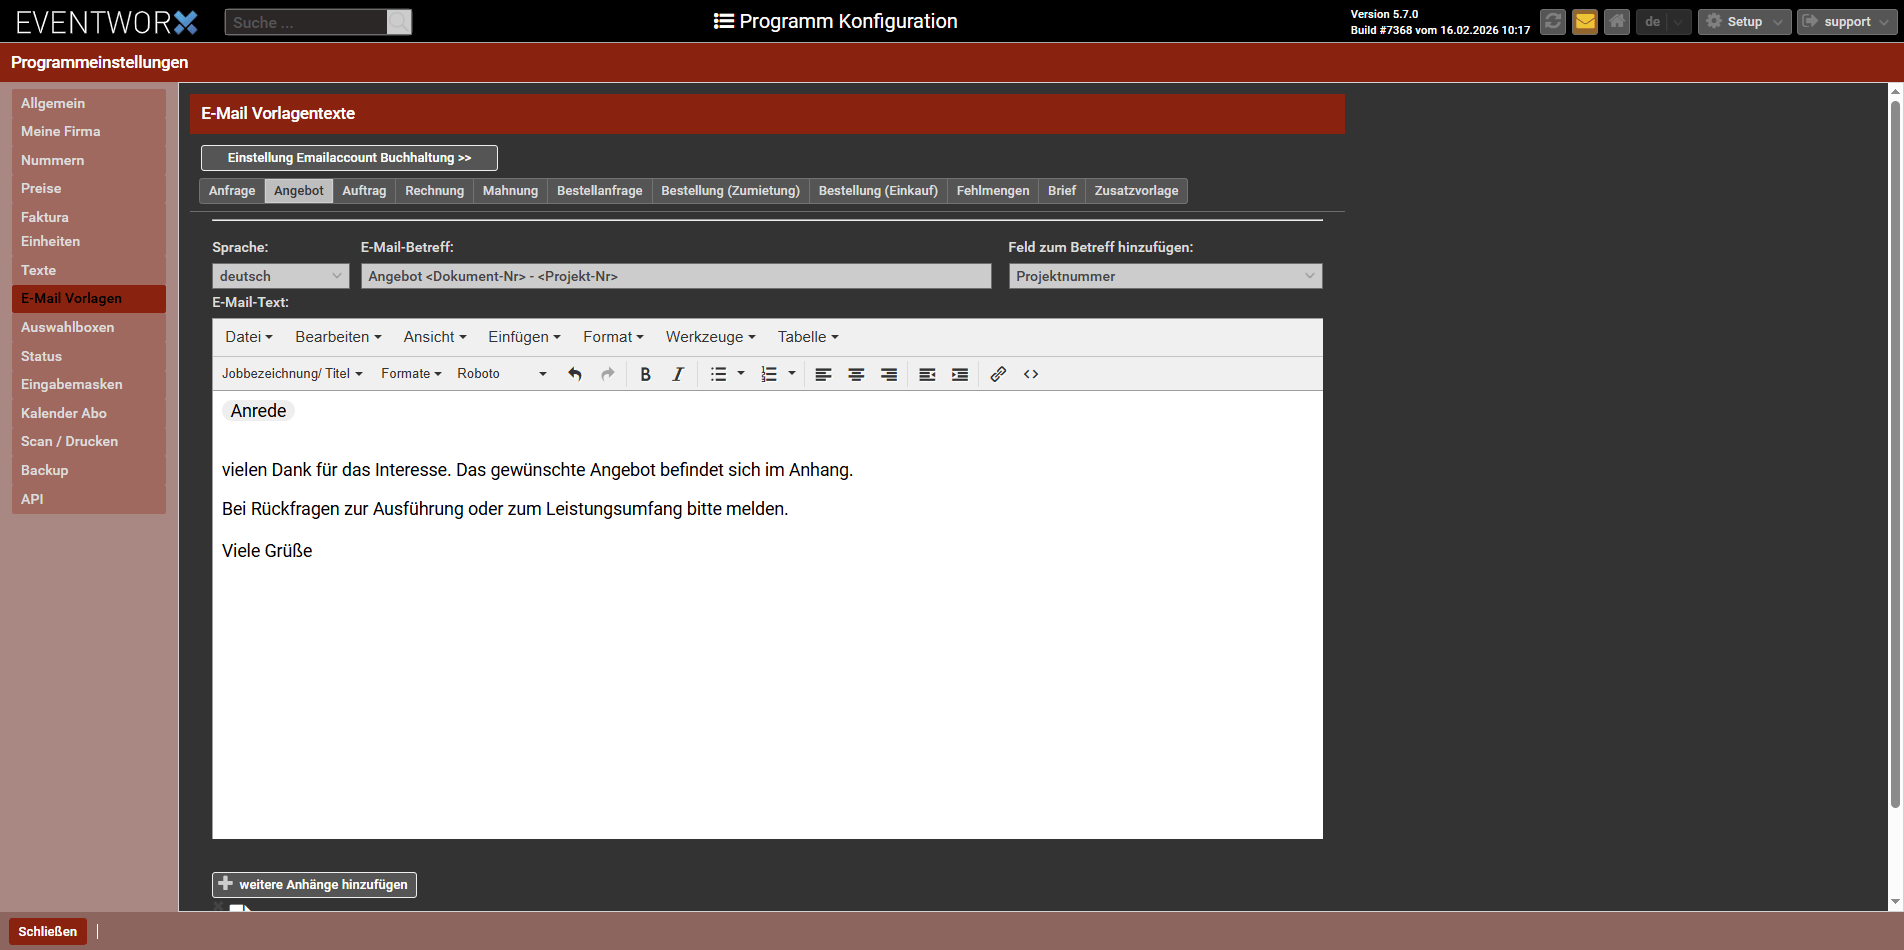The image size is (1904, 950).
Task: Expand the Projektnummer subject field dropdown
Action: pyautogui.click(x=1165, y=276)
